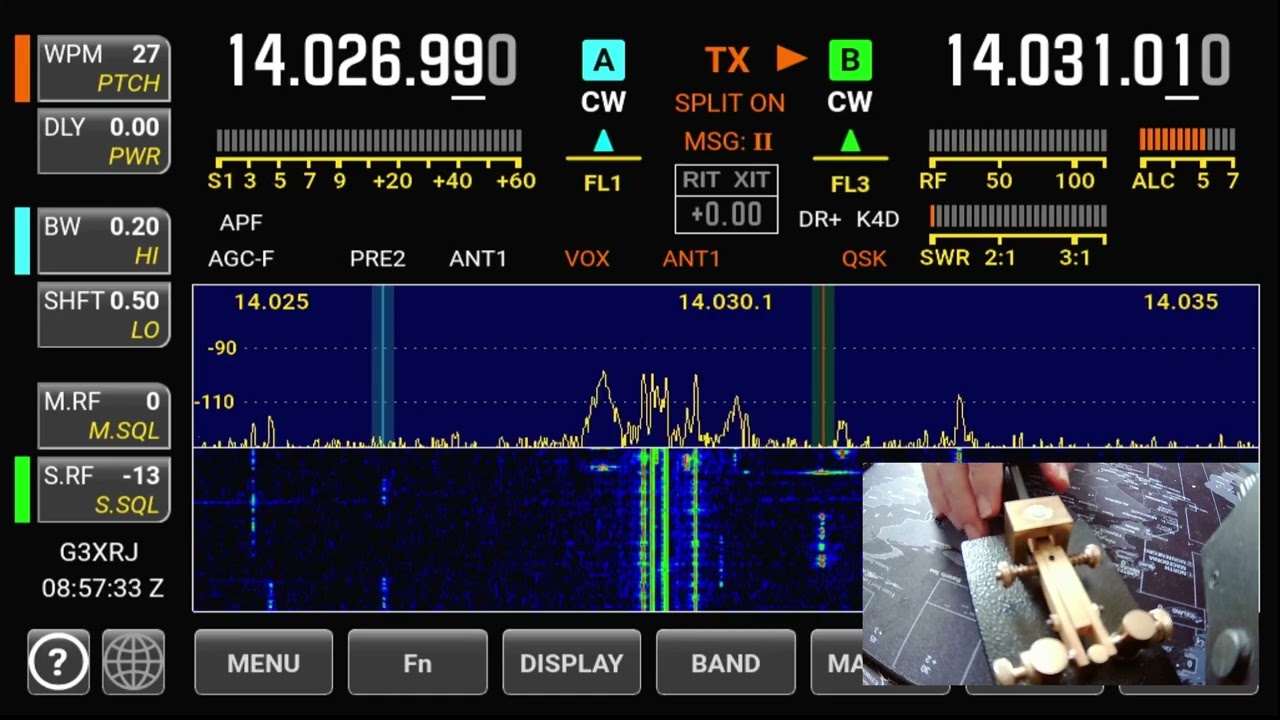Select VFO A CW mode label

coord(603,102)
